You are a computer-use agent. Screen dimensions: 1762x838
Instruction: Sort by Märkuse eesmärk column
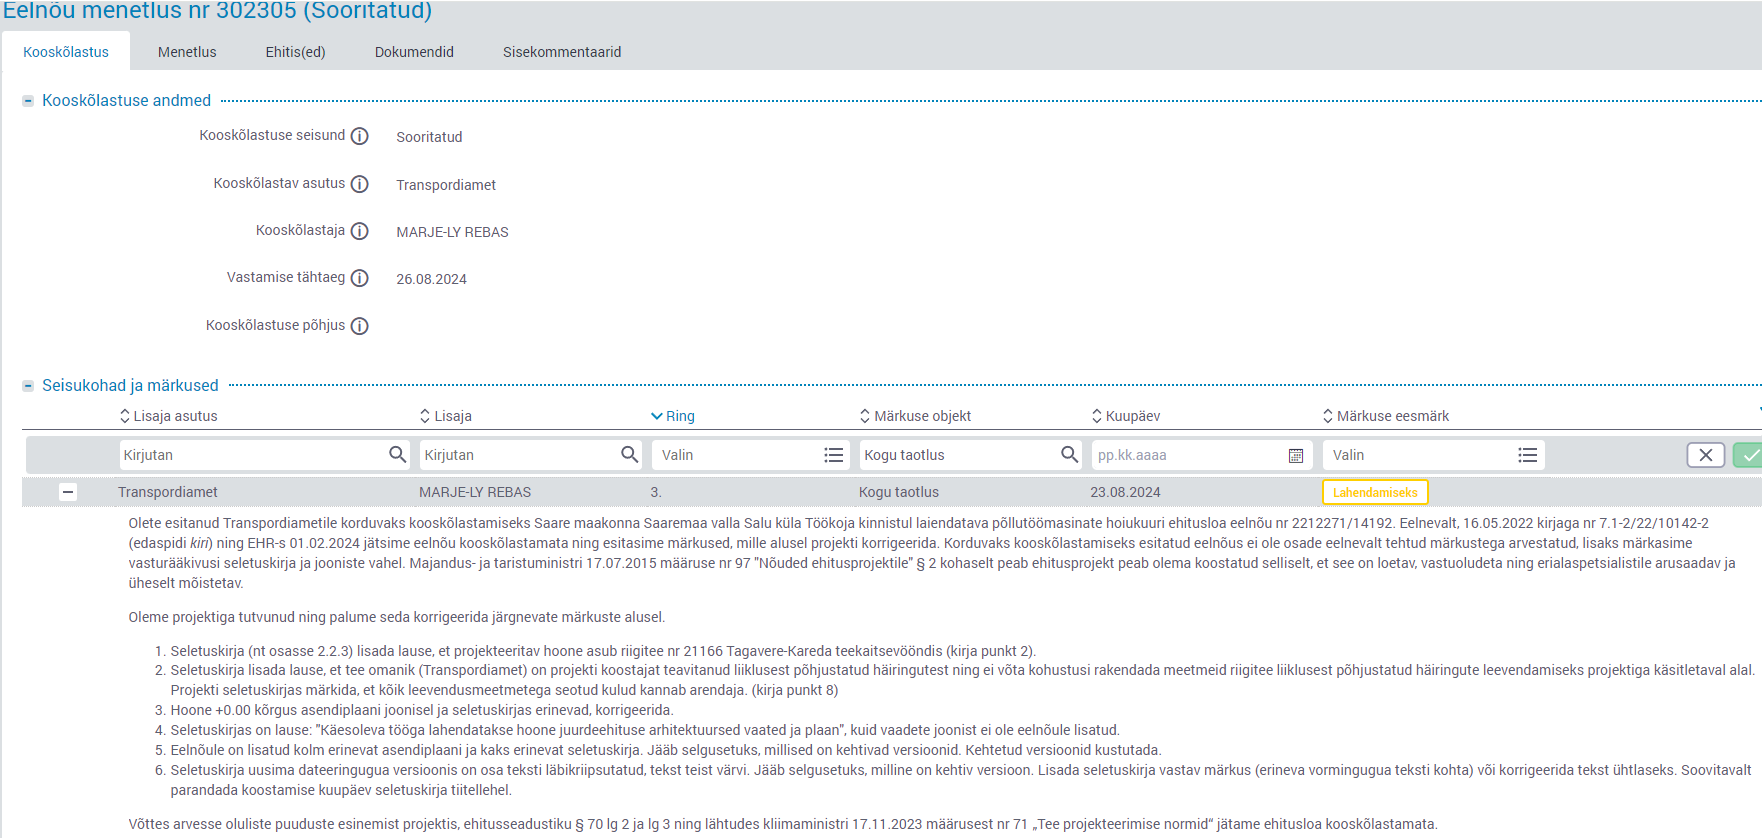click(x=1386, y=416)
